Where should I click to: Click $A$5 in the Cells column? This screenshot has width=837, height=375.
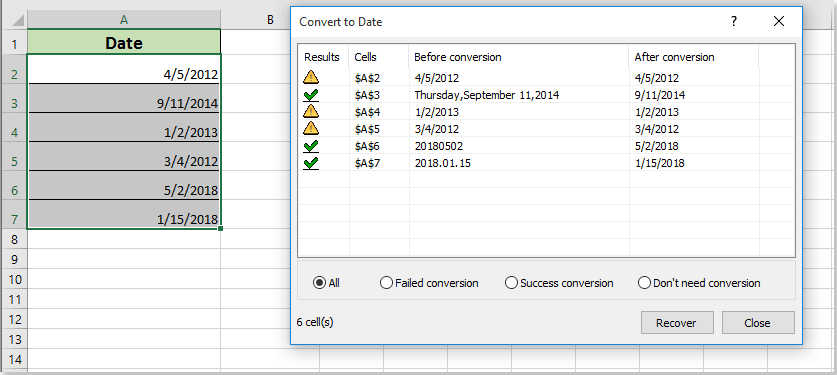pos(367,129)
